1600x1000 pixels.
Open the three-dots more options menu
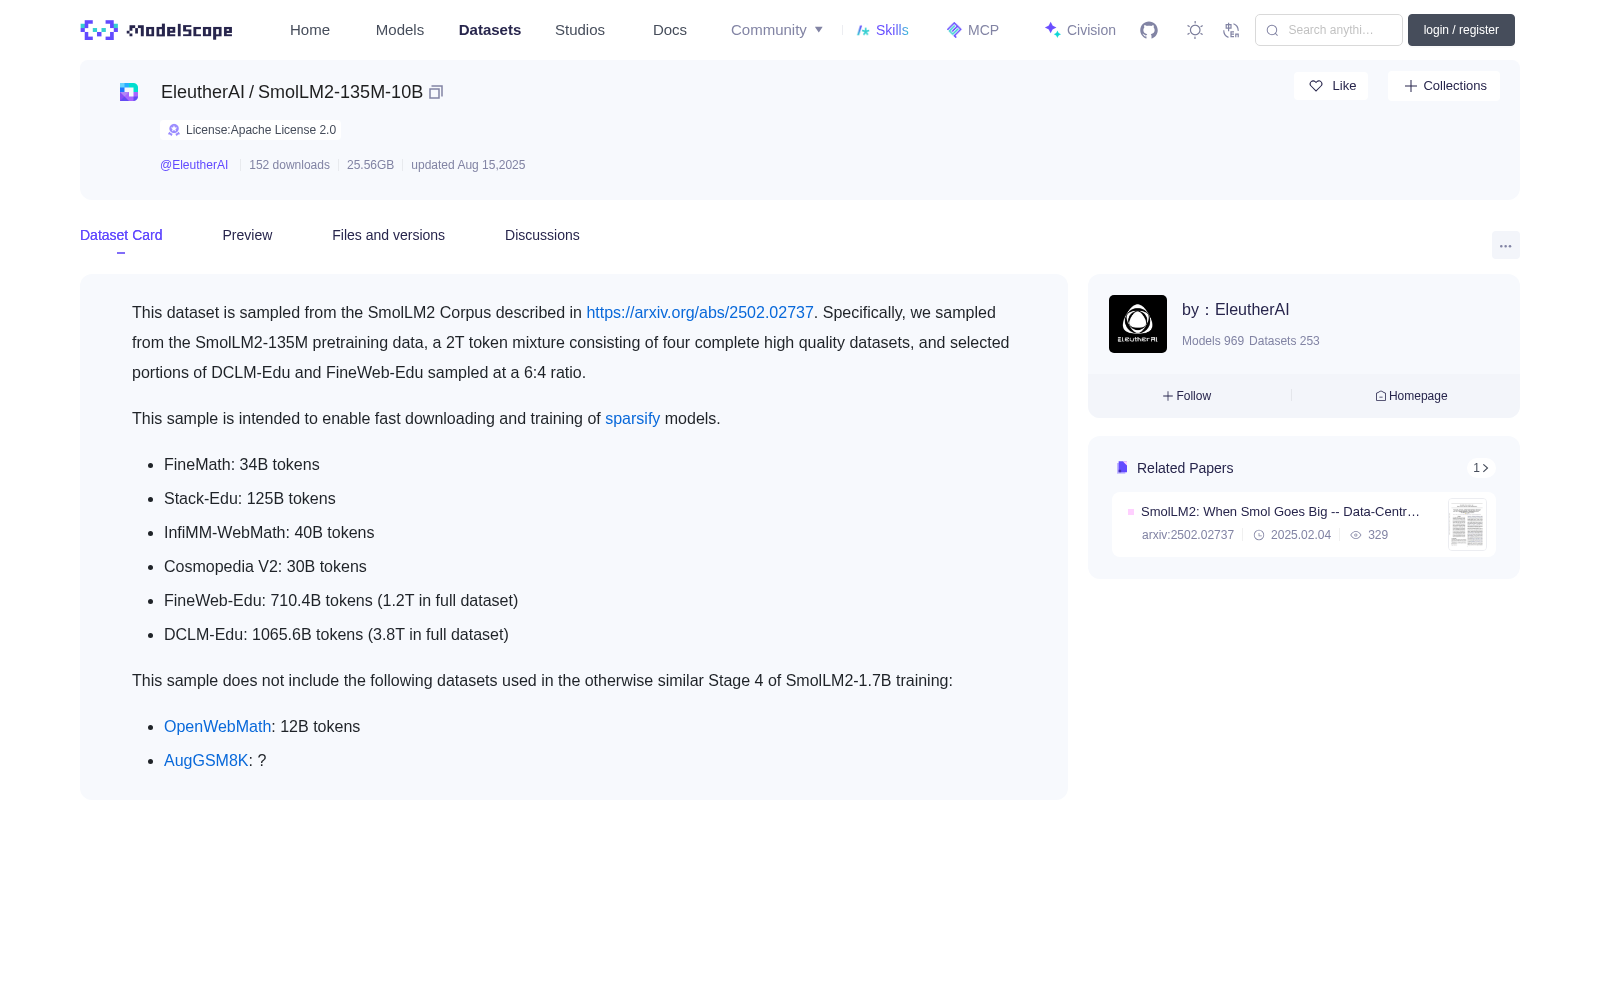pos(1505,246)
